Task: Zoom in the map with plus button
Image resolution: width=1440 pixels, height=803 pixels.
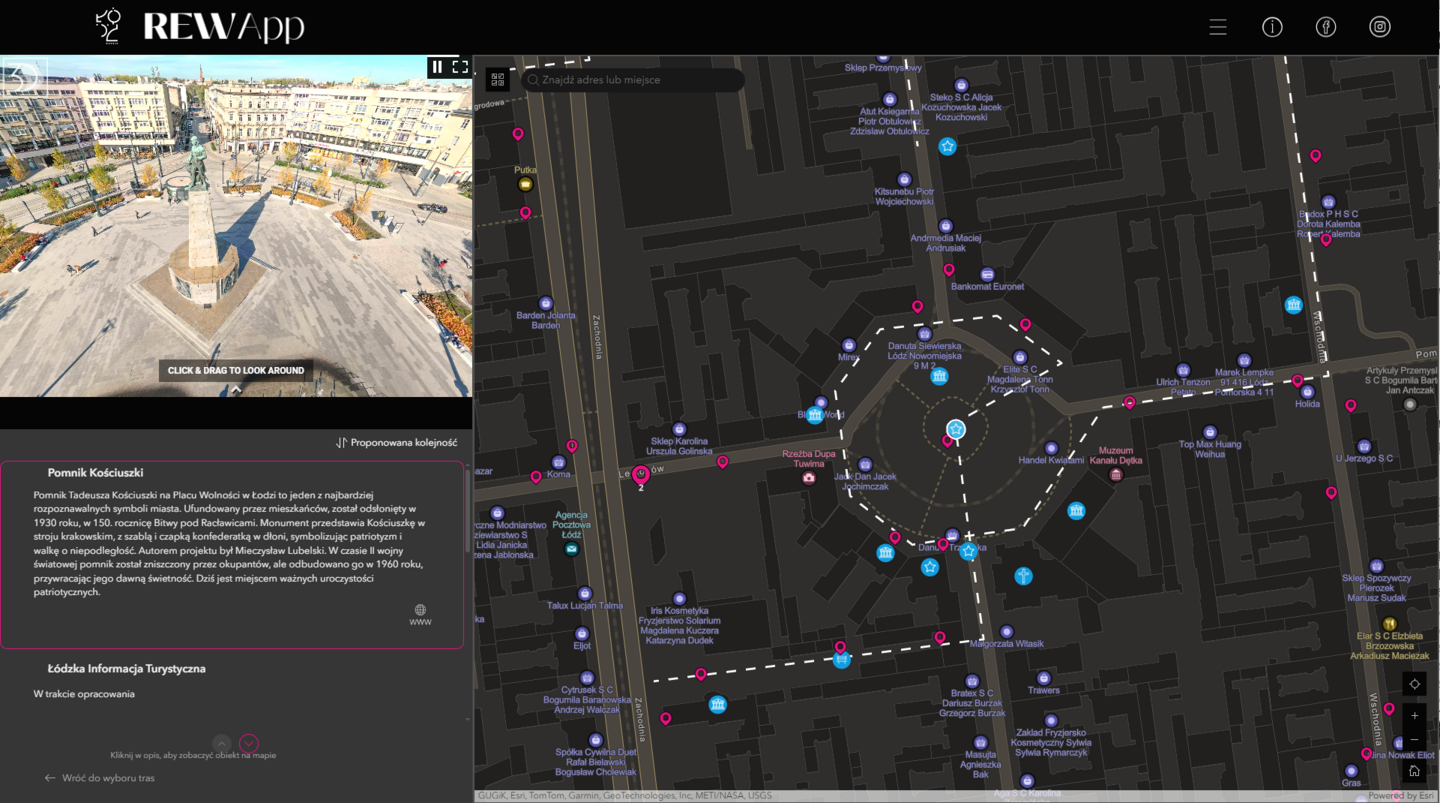Action: click(1414, 716)
